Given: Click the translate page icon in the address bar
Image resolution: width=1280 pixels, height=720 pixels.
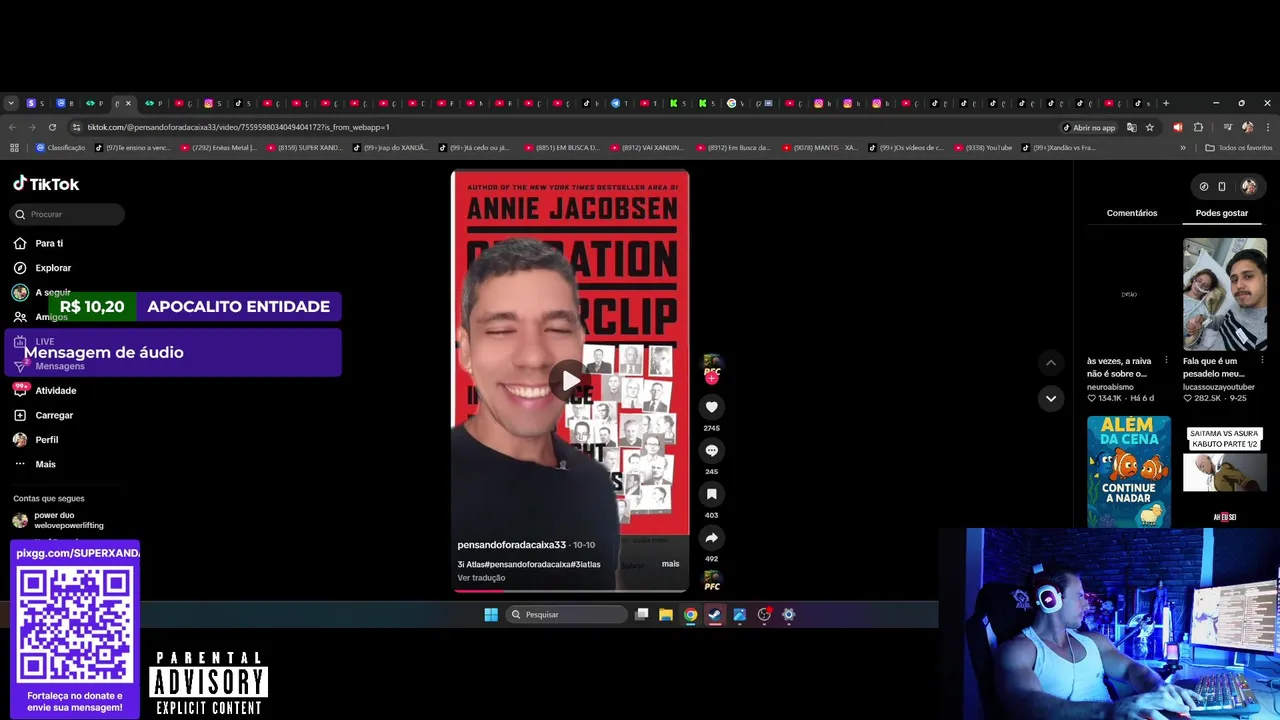Looking at the screenshot, I should tap(1131, 127).
